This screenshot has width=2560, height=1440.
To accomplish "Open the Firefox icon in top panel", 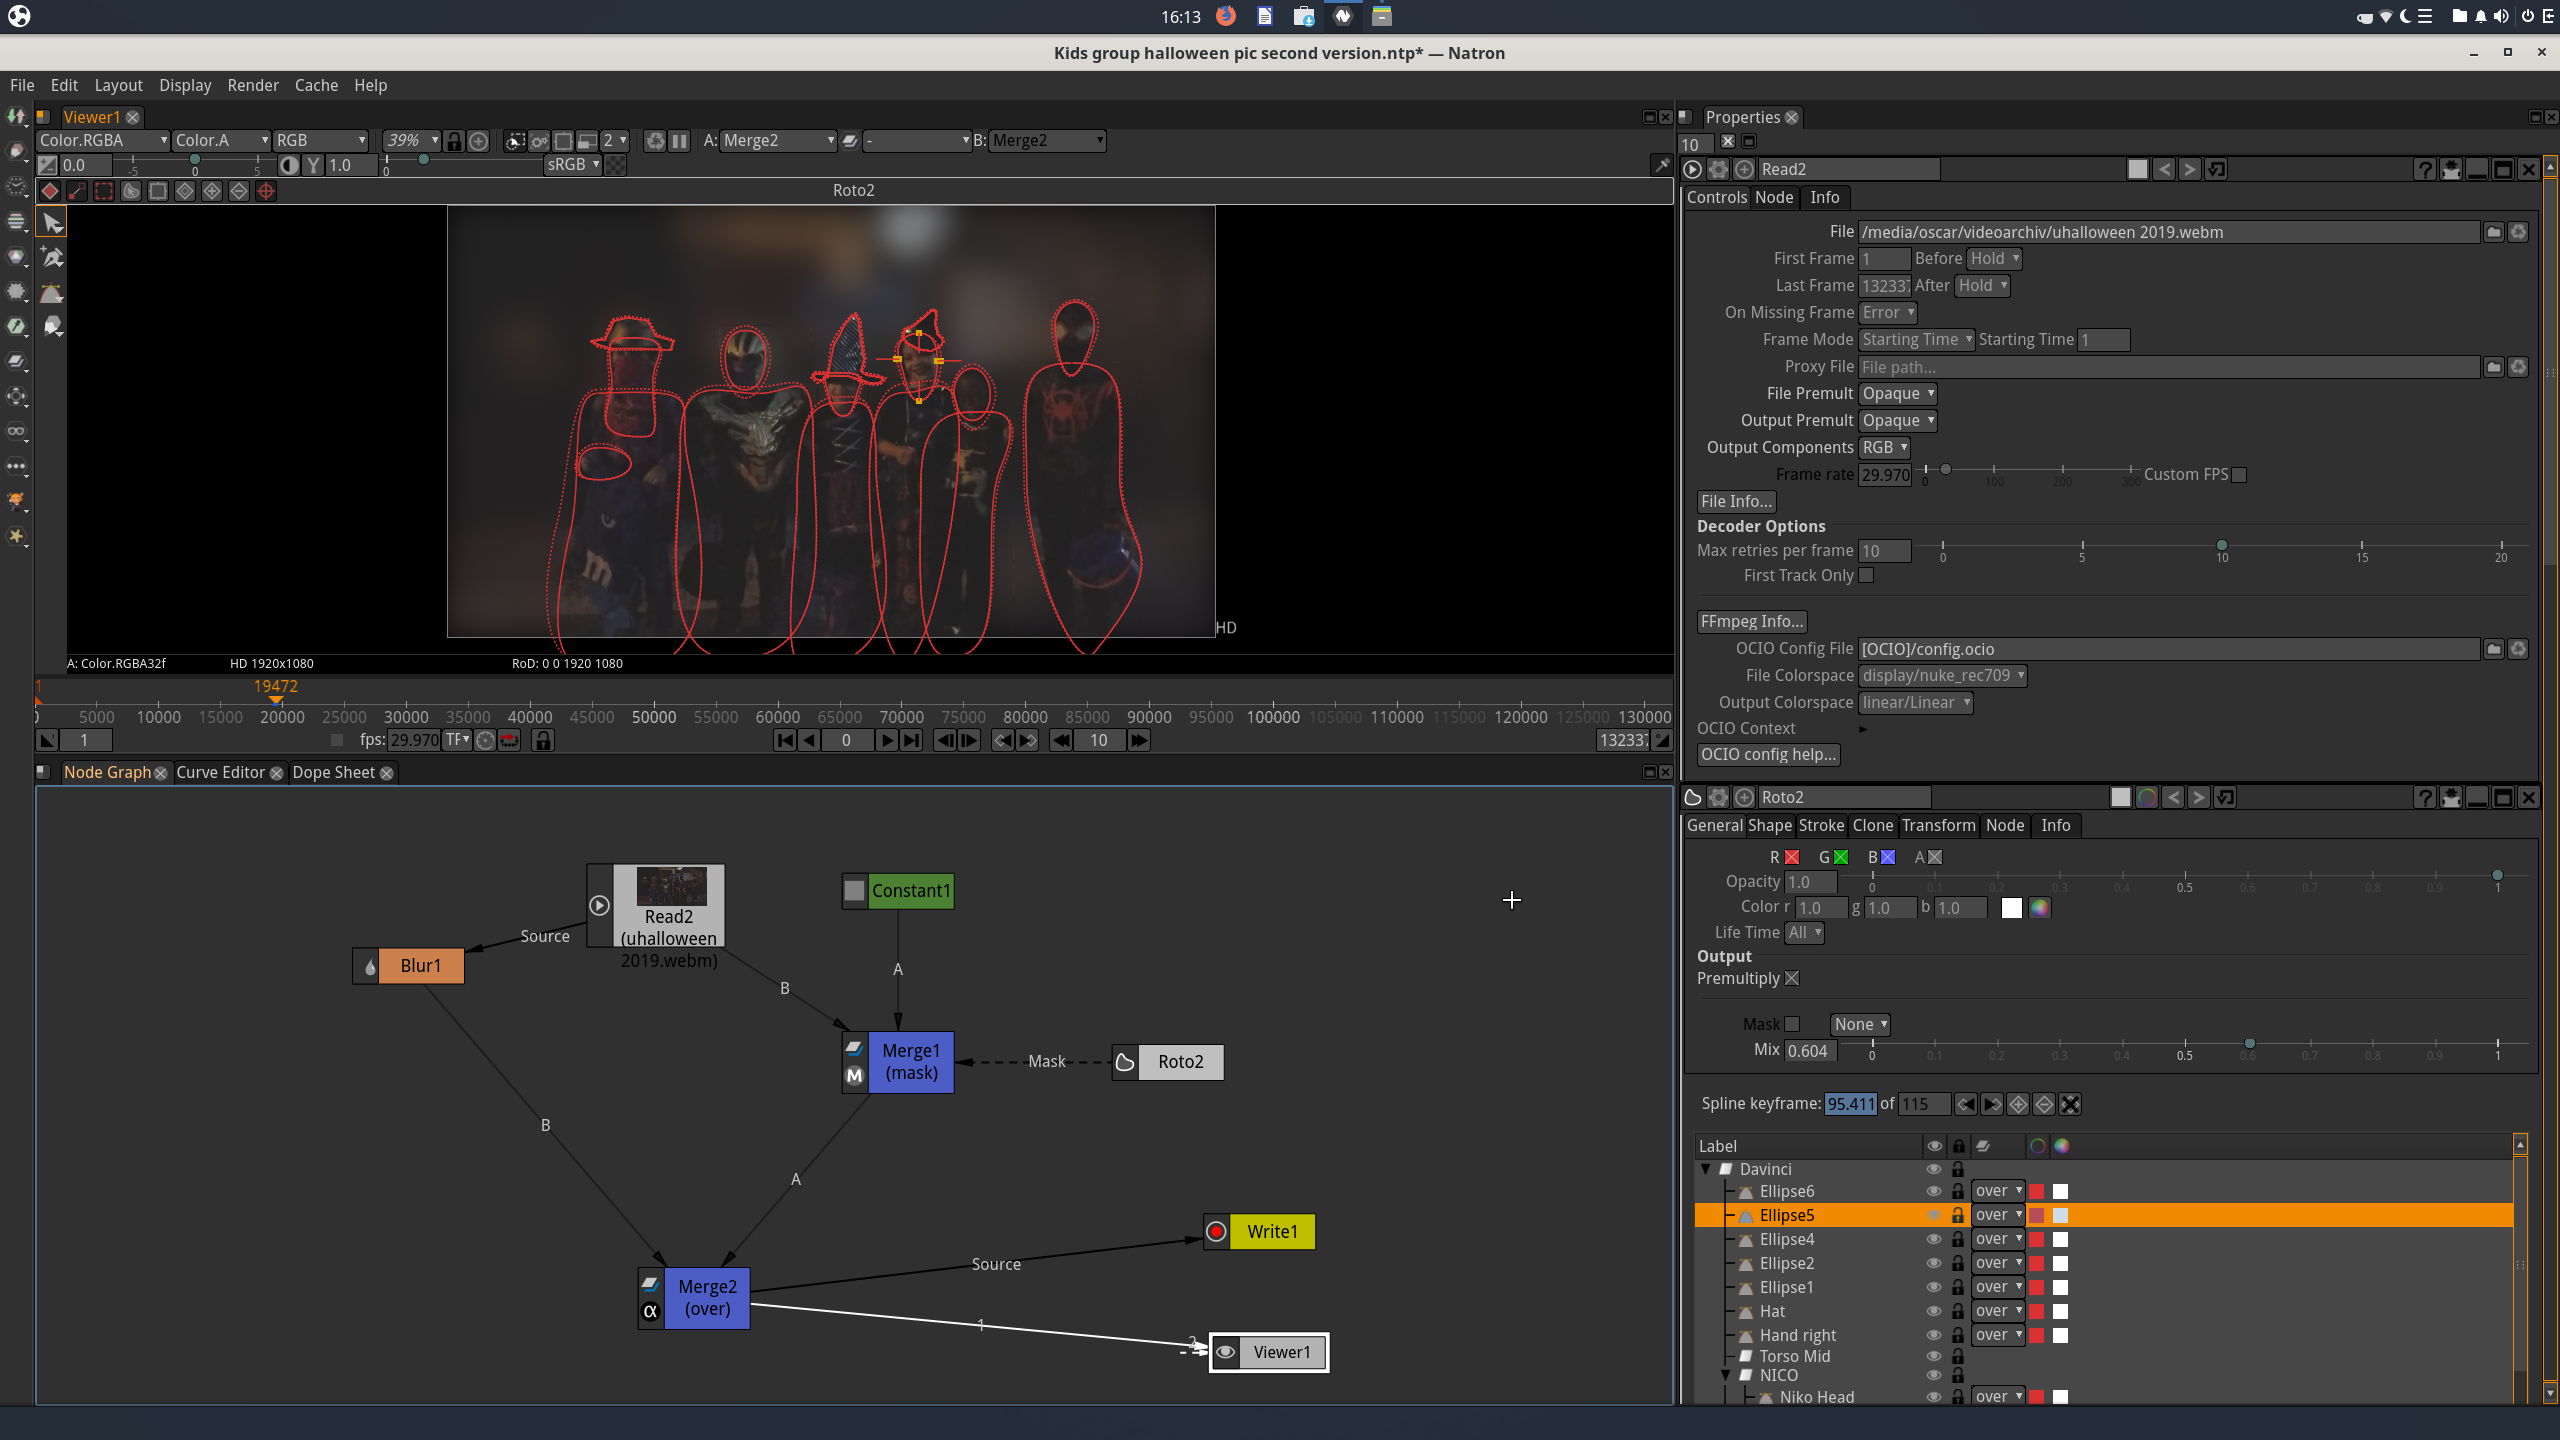I will (1226, 16).
